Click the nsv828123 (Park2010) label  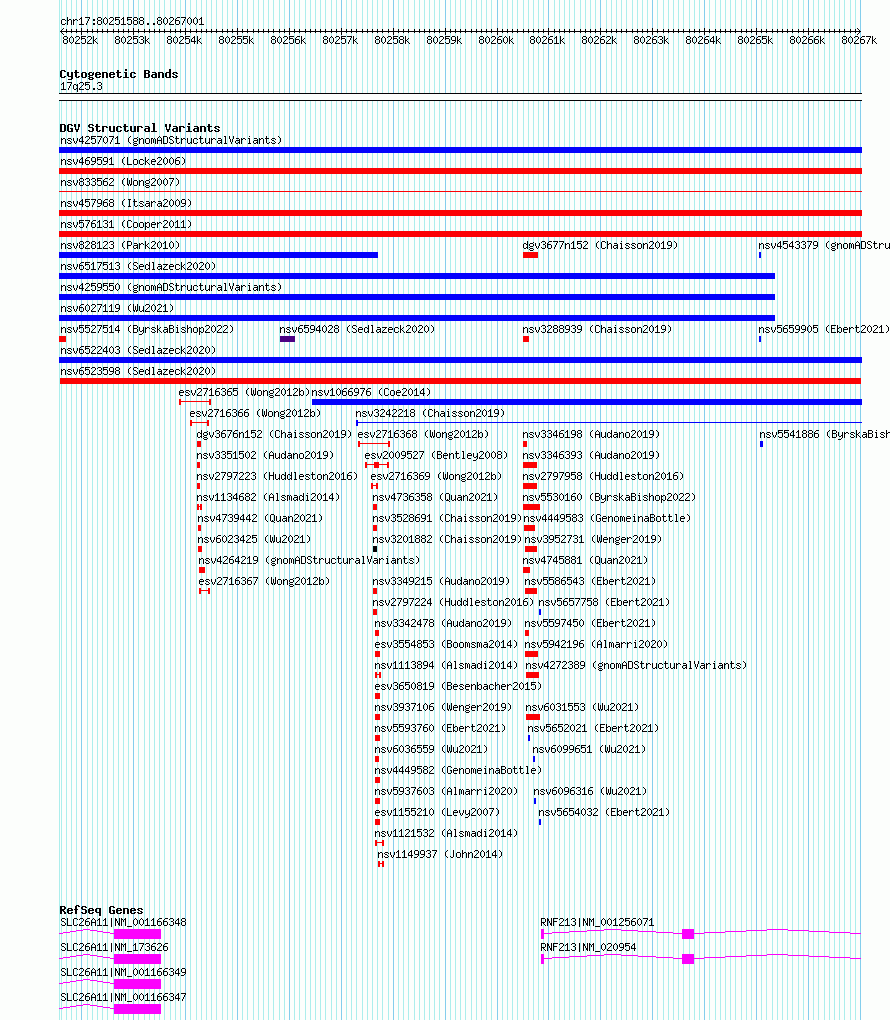tap(120, 245)
